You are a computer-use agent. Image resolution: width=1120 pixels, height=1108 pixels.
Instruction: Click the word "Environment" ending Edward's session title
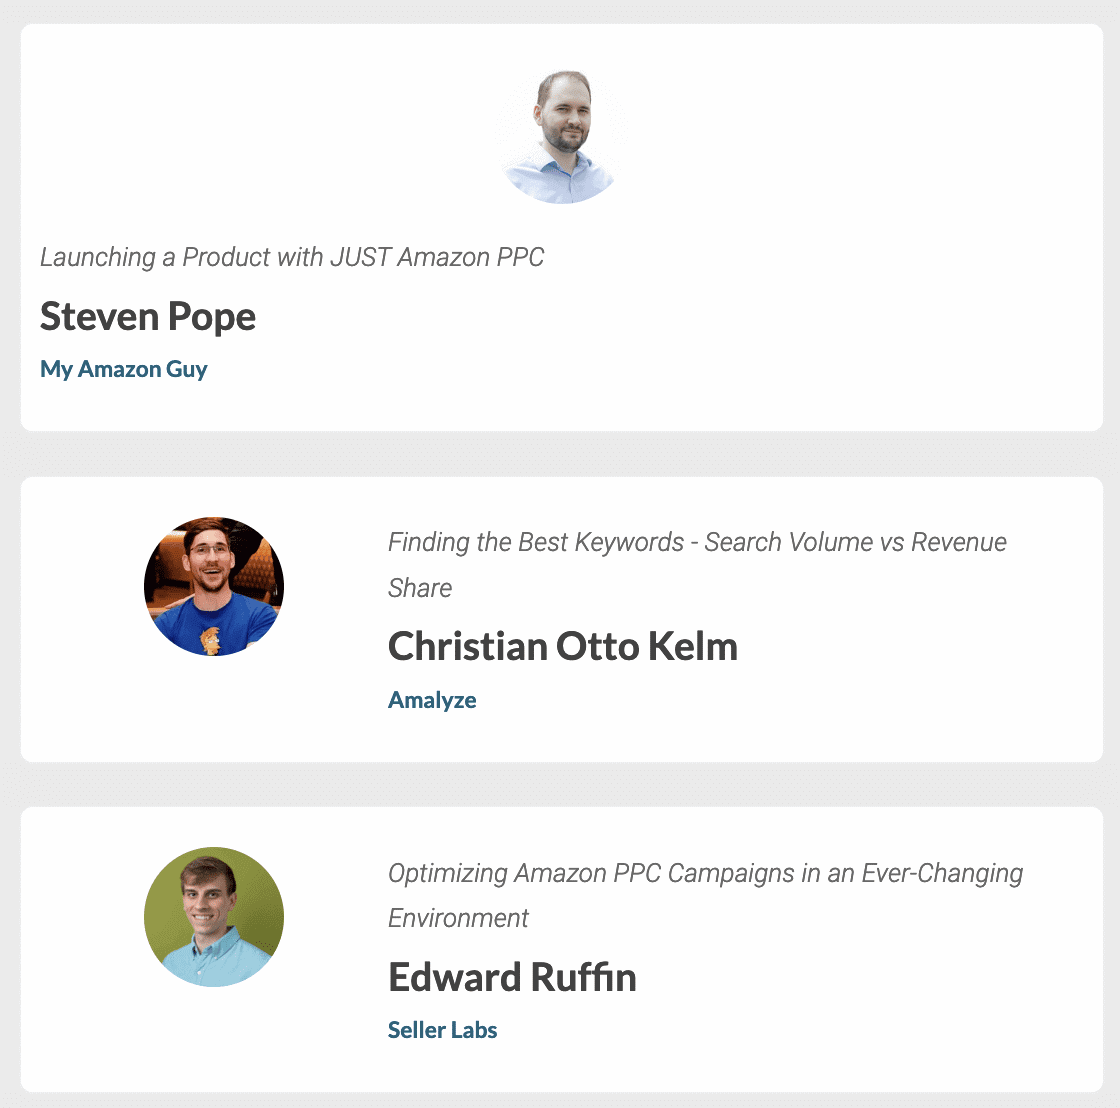(x=458, y=918)
